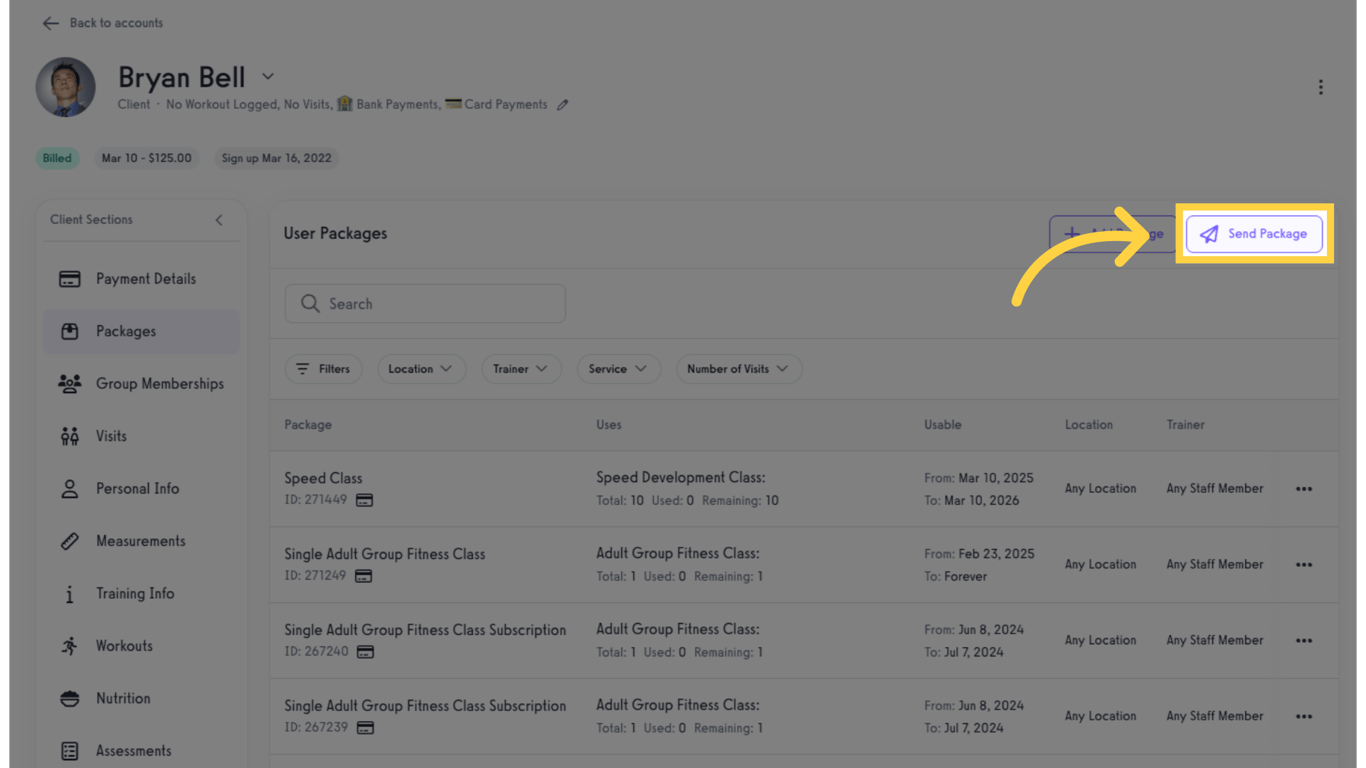1366x768 pixels.
Task: Open more options for ID 271249 row
Action: 1304,565
